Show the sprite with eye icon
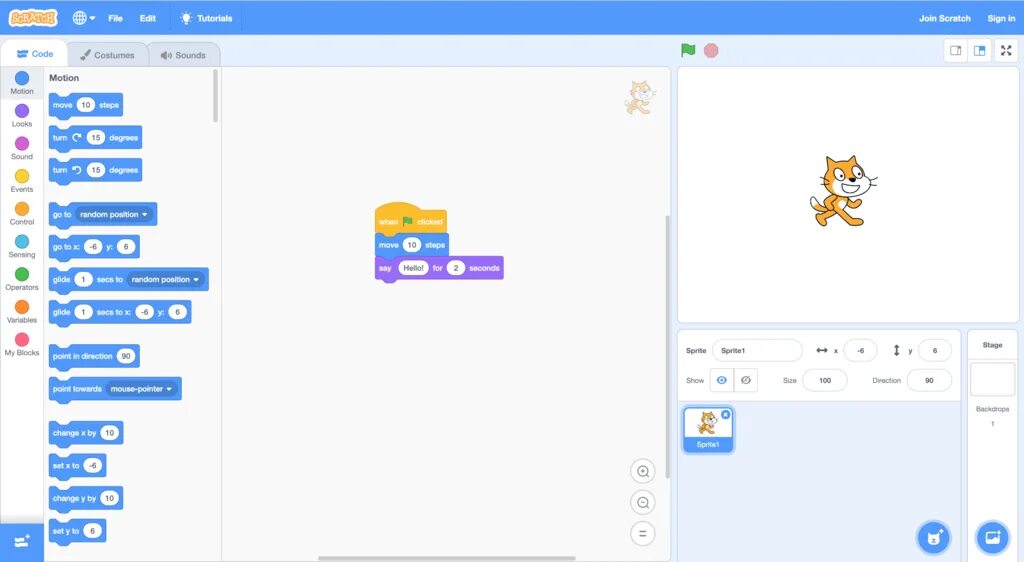1024x562 pixels. click(x=722, y=380)
